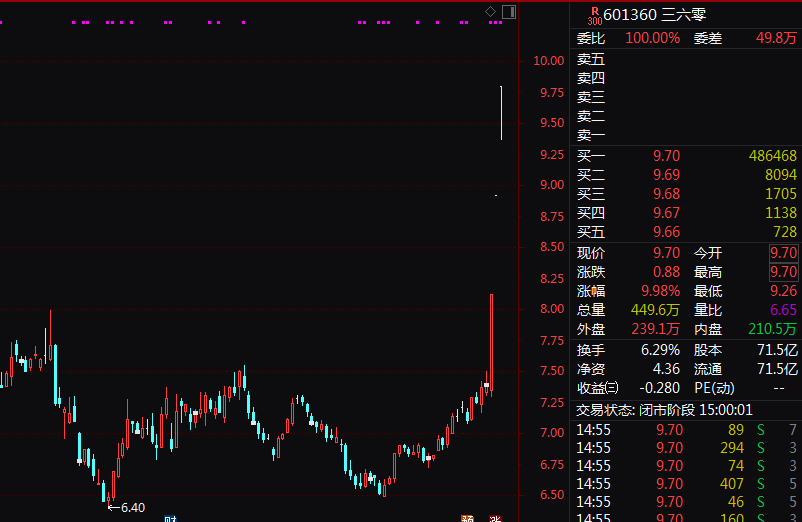
Task: Toggle the side panel layout icon
Action: pos(508,11)
